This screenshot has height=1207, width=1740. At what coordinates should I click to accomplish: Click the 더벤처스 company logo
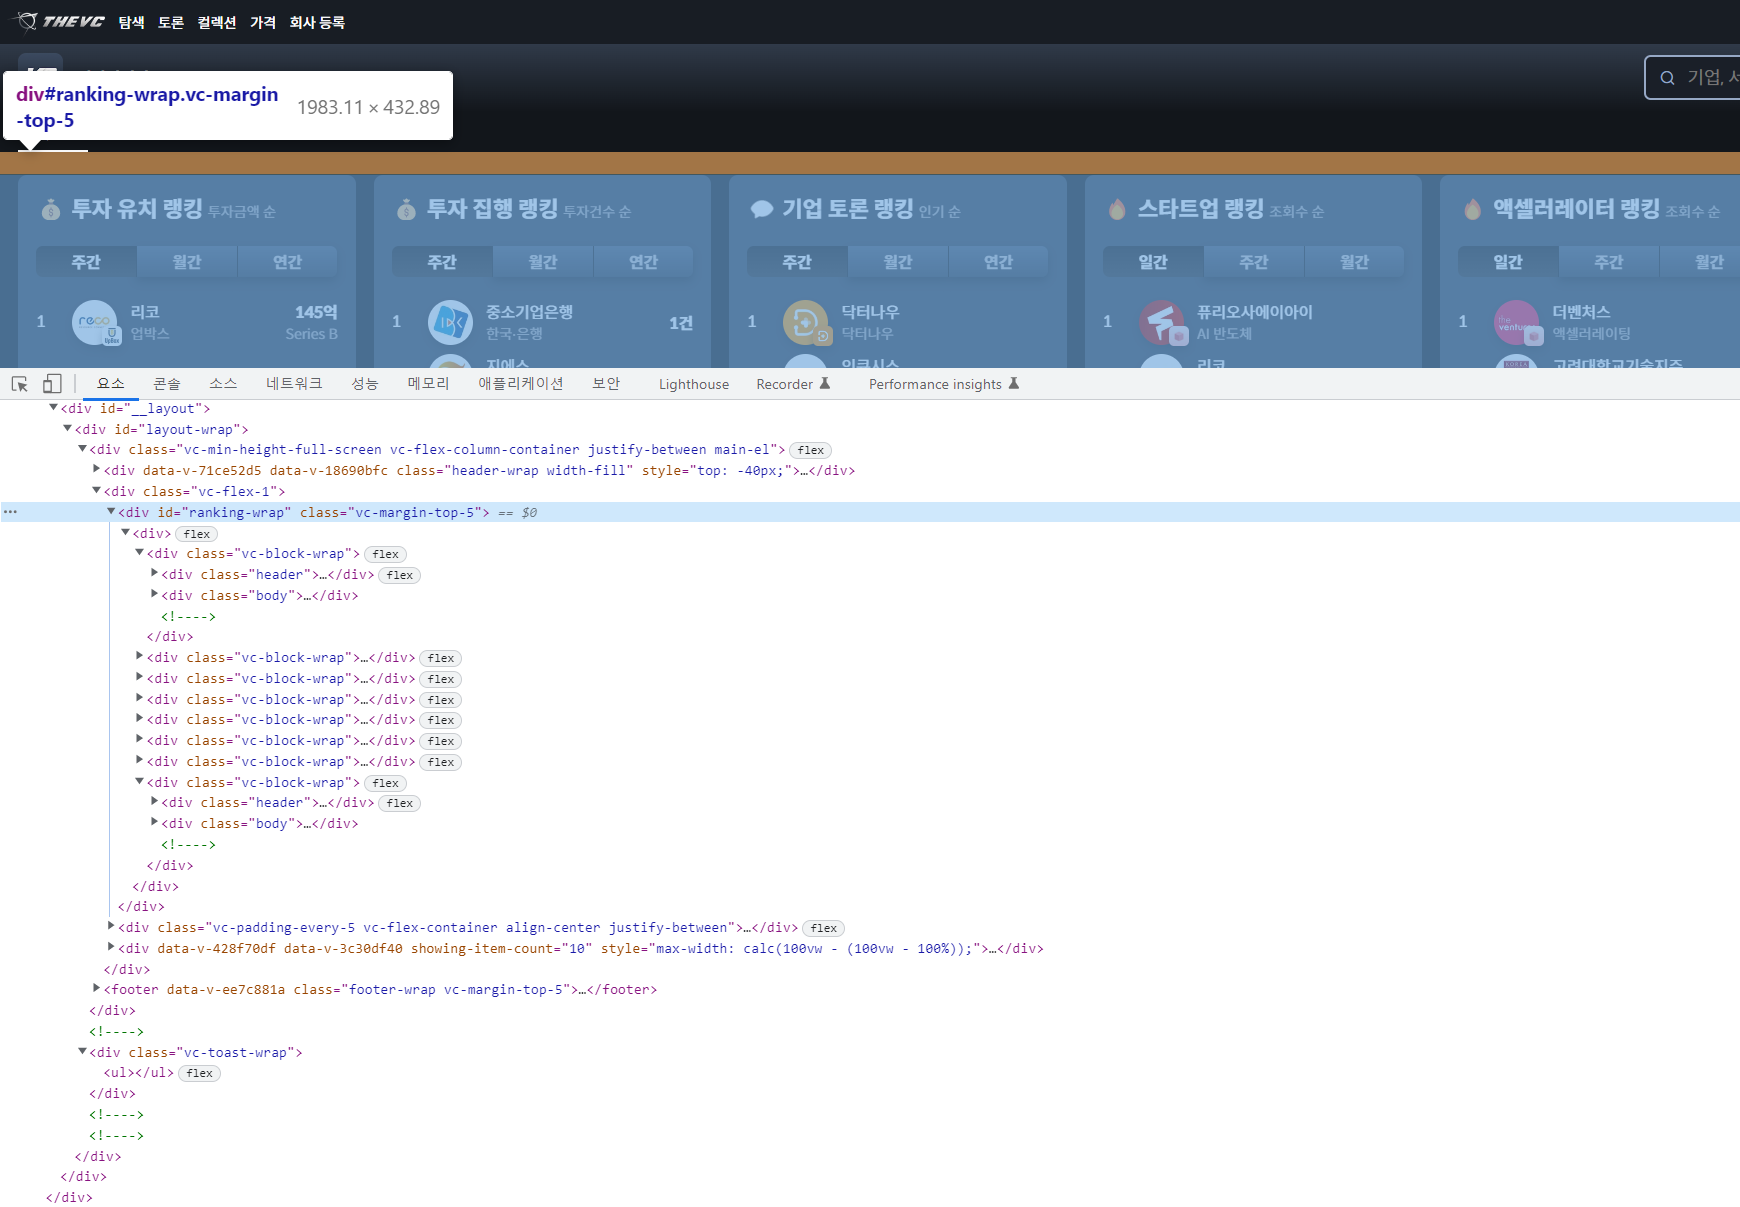pos(1517,322)
